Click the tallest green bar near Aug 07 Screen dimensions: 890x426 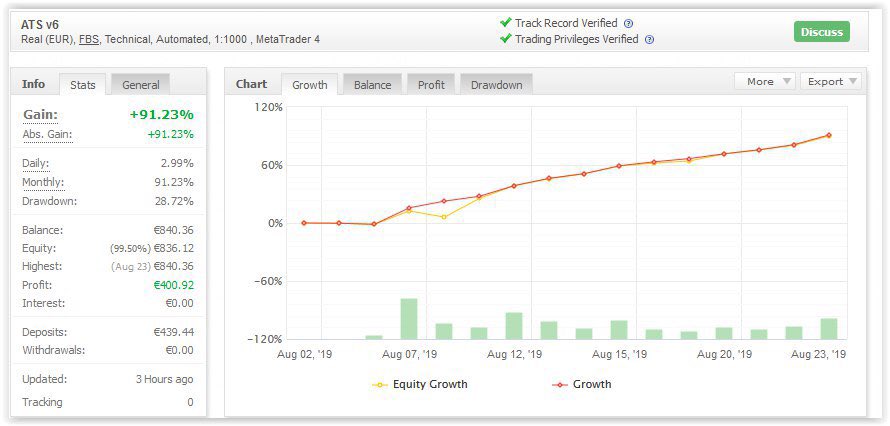409,319
